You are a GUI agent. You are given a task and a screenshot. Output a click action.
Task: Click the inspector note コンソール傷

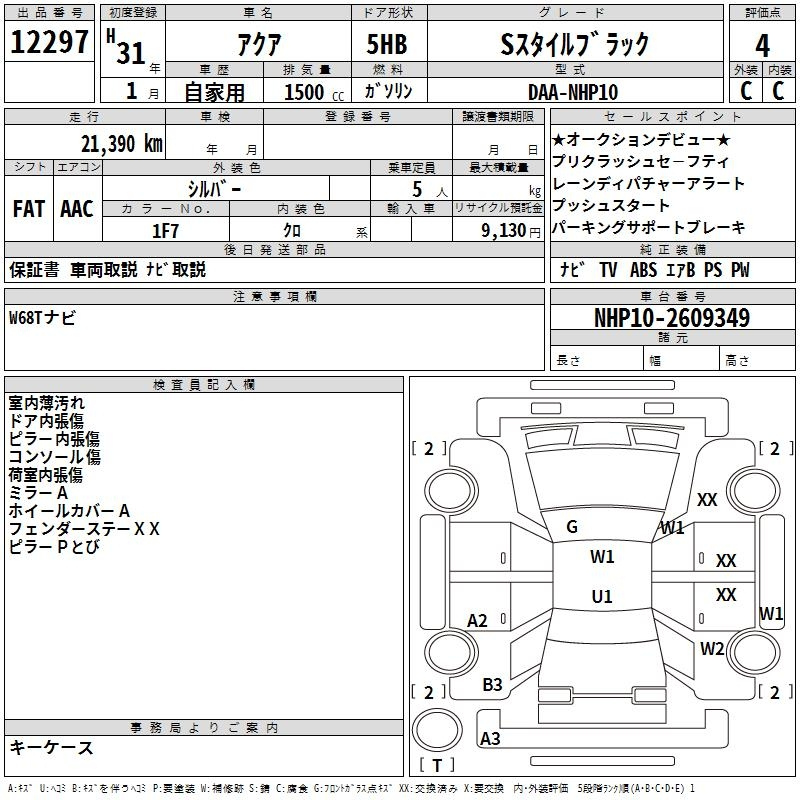point(55,457)
